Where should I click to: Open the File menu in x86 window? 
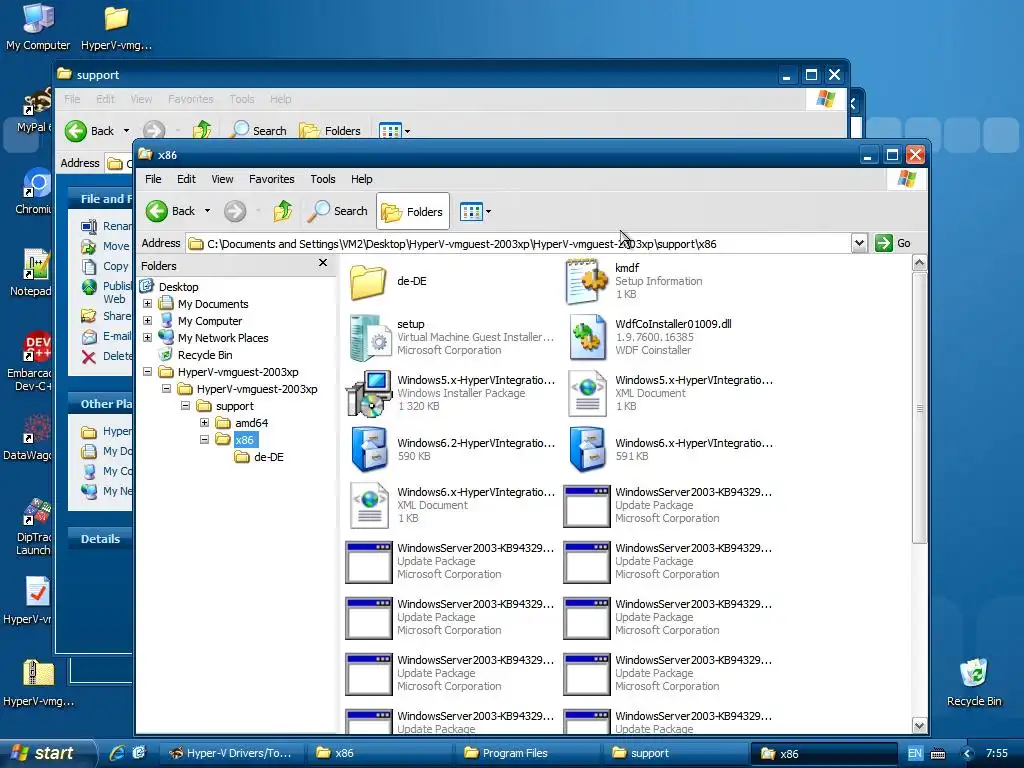click(x=153, y=179)
